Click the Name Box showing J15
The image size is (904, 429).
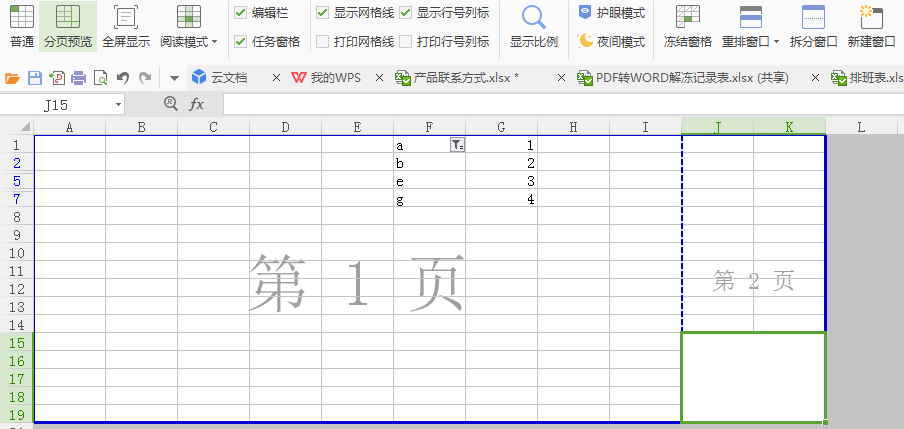(55, 104)
